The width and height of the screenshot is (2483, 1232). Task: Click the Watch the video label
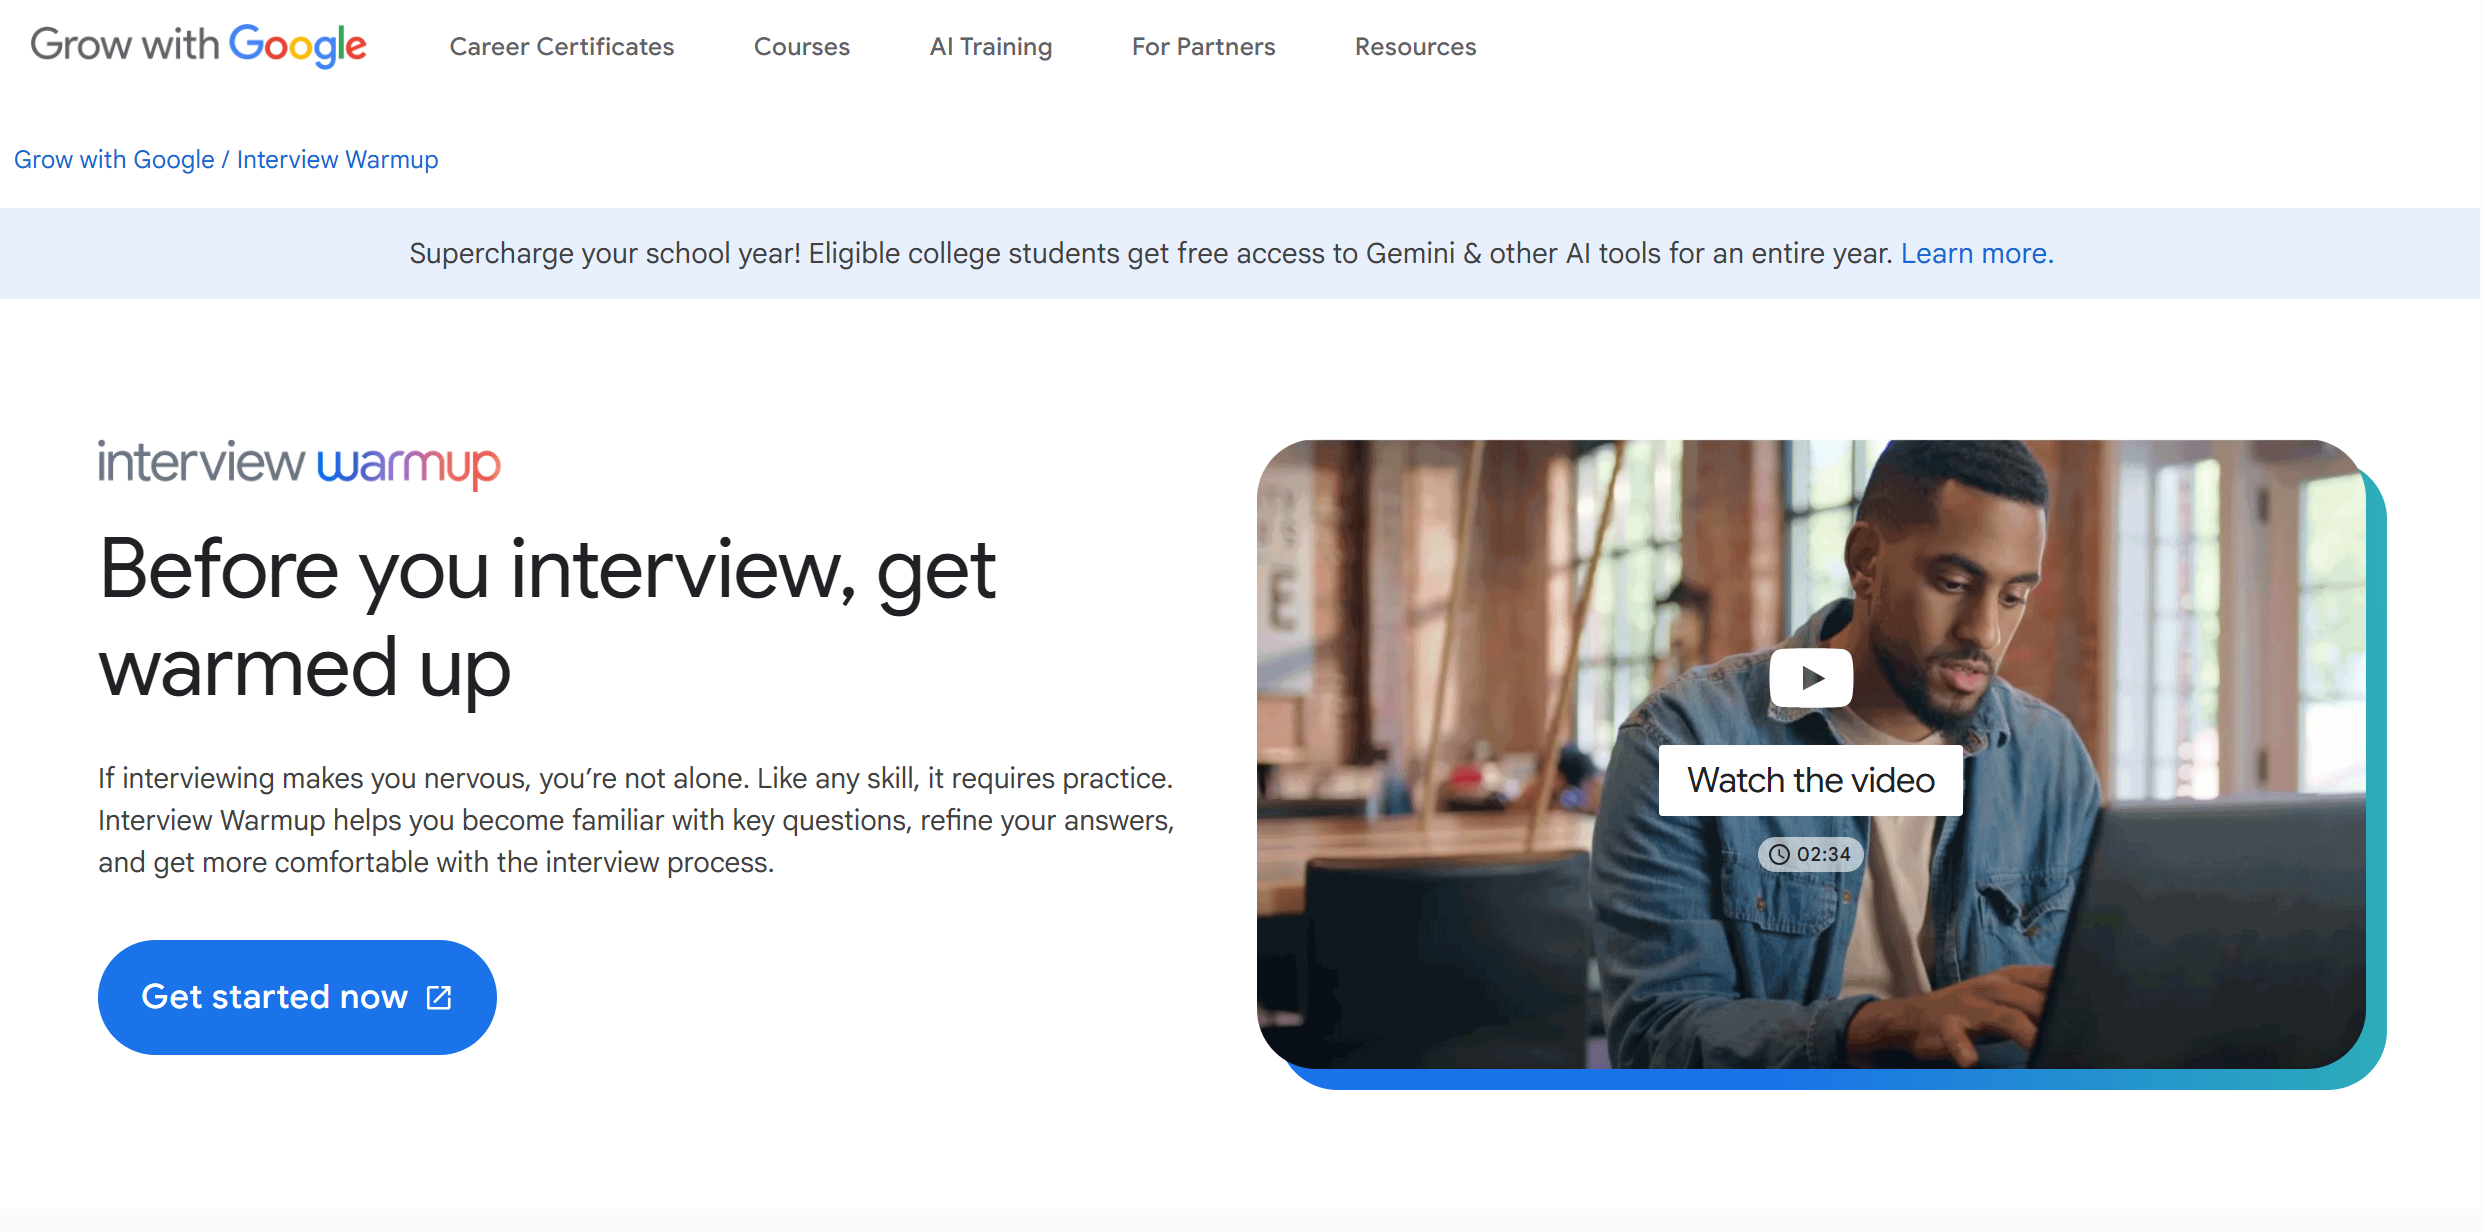click(x=1810, y=780)
